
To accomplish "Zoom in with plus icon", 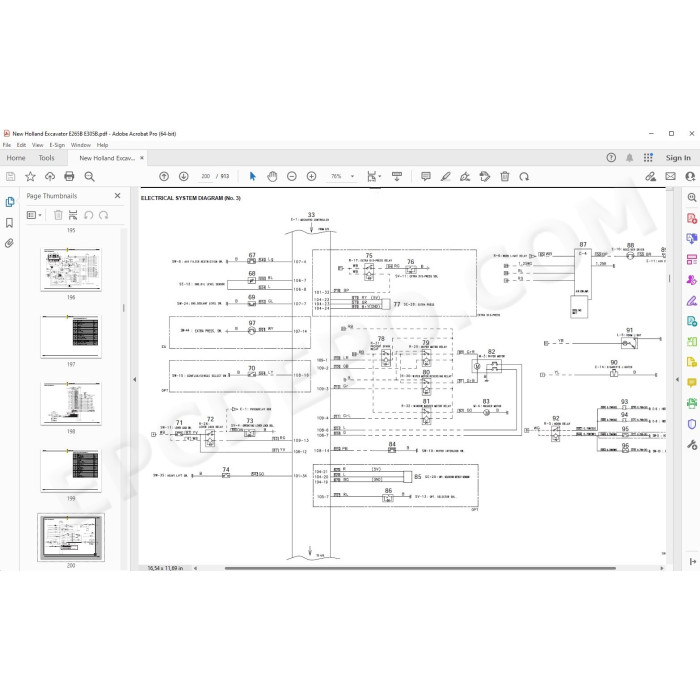I will pos(312,176).
